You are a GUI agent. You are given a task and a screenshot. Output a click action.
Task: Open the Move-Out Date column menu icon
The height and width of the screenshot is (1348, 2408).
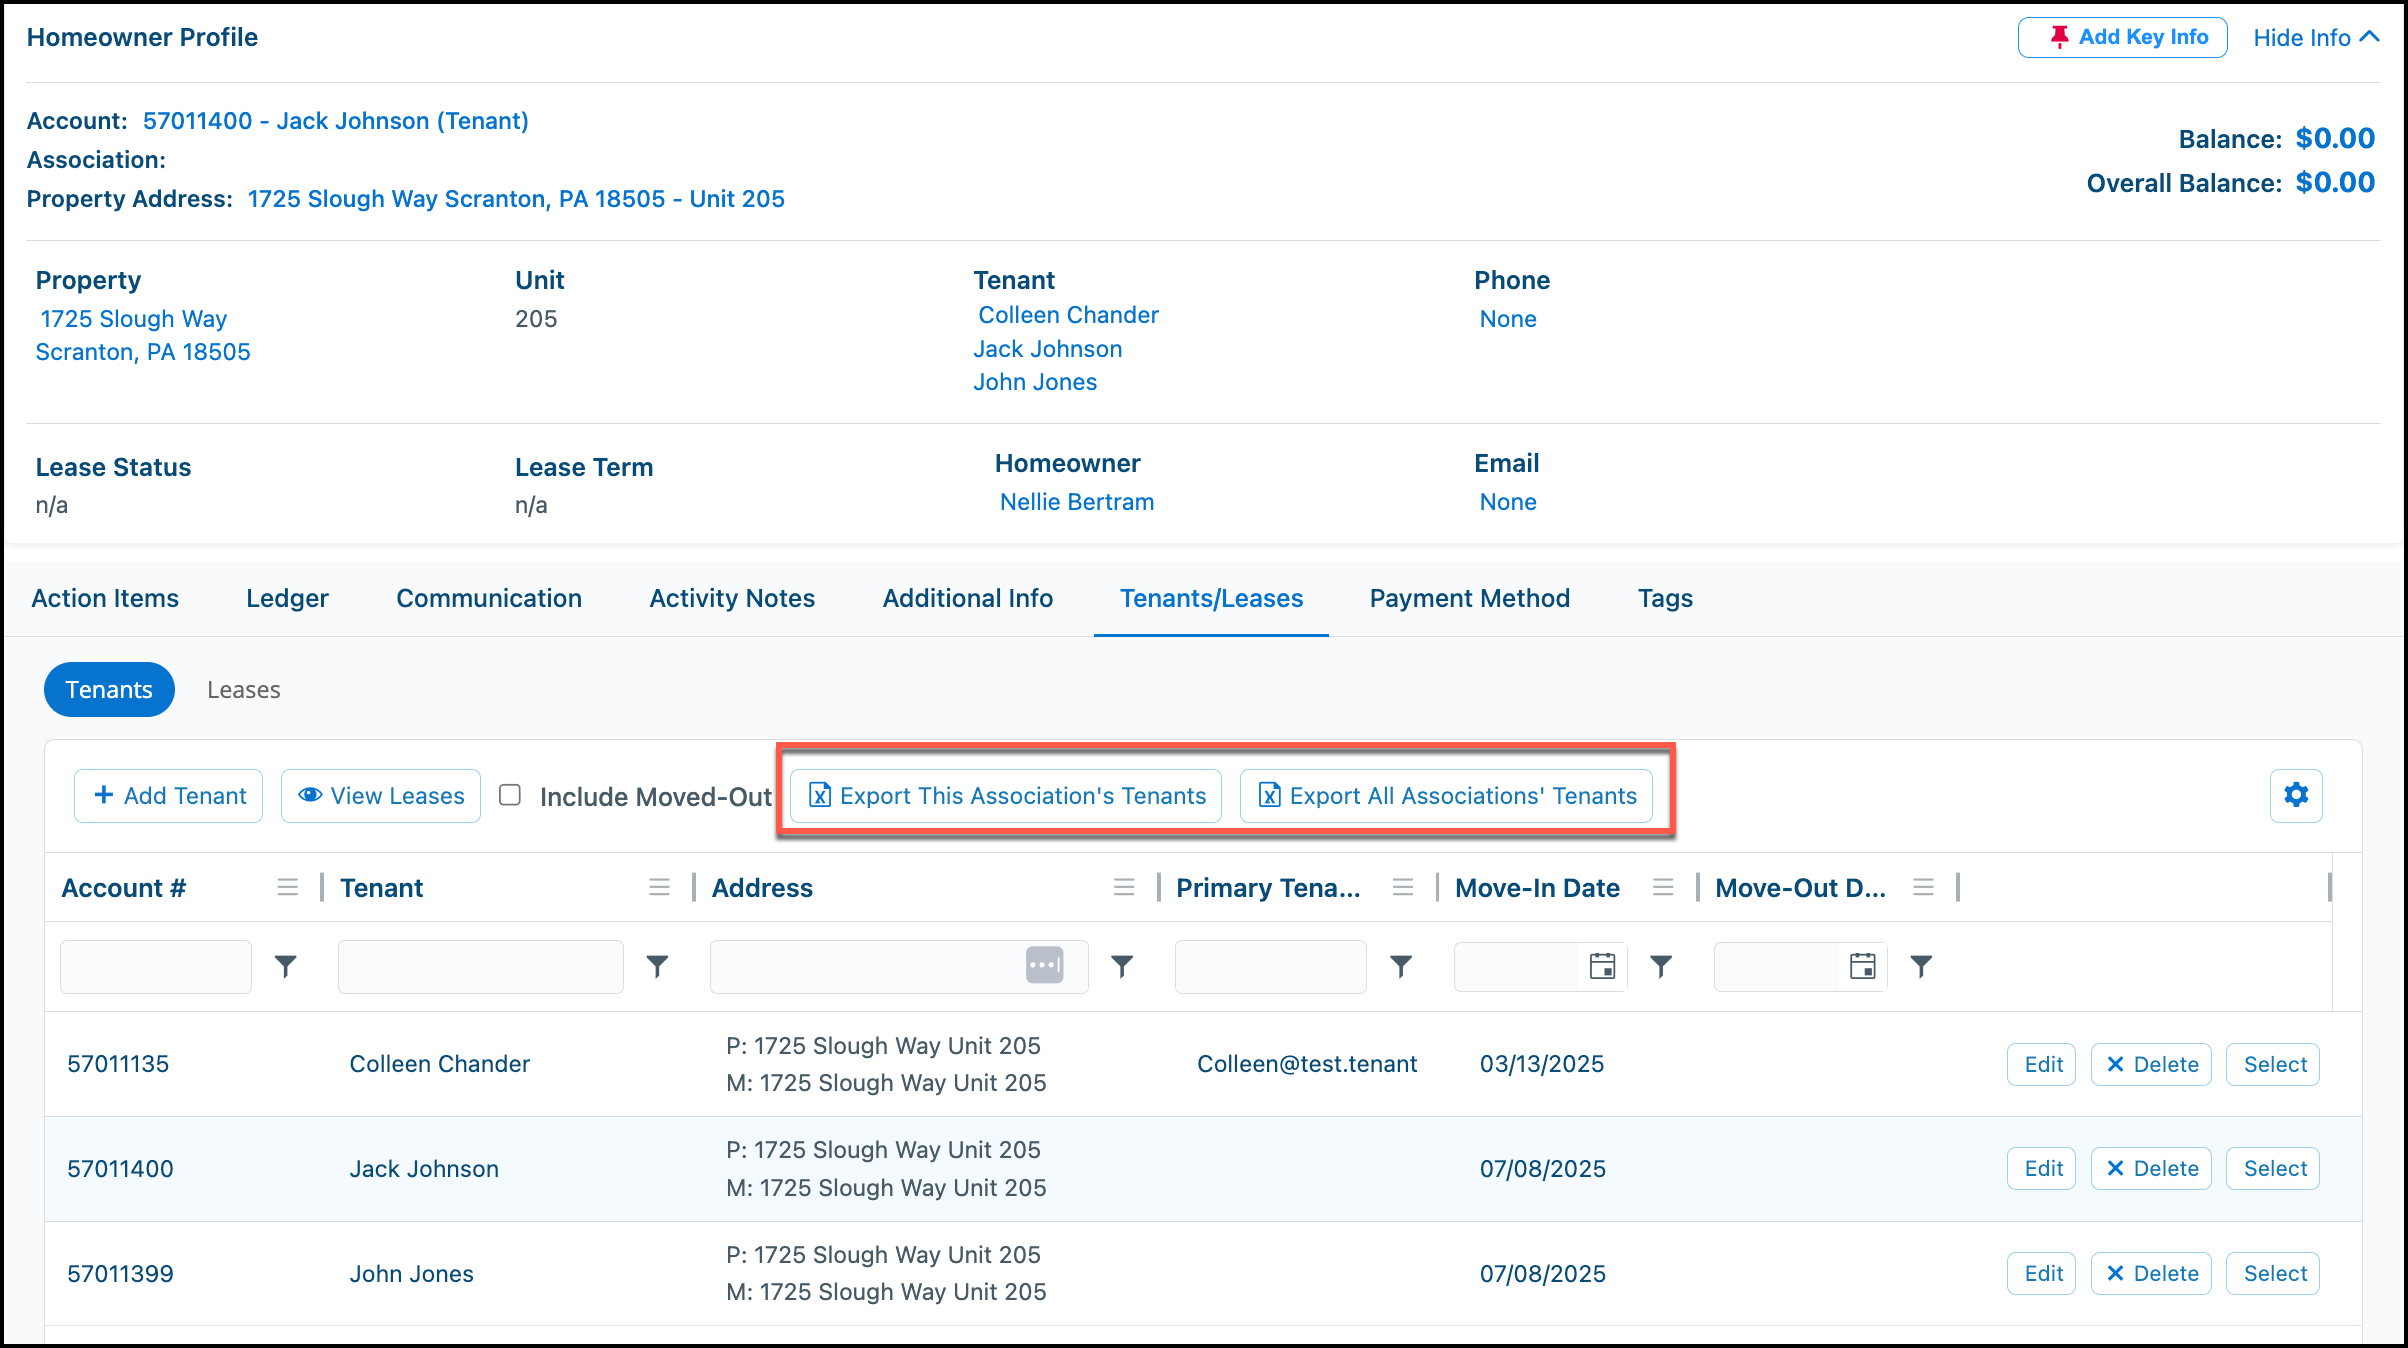click(1923, 887)
